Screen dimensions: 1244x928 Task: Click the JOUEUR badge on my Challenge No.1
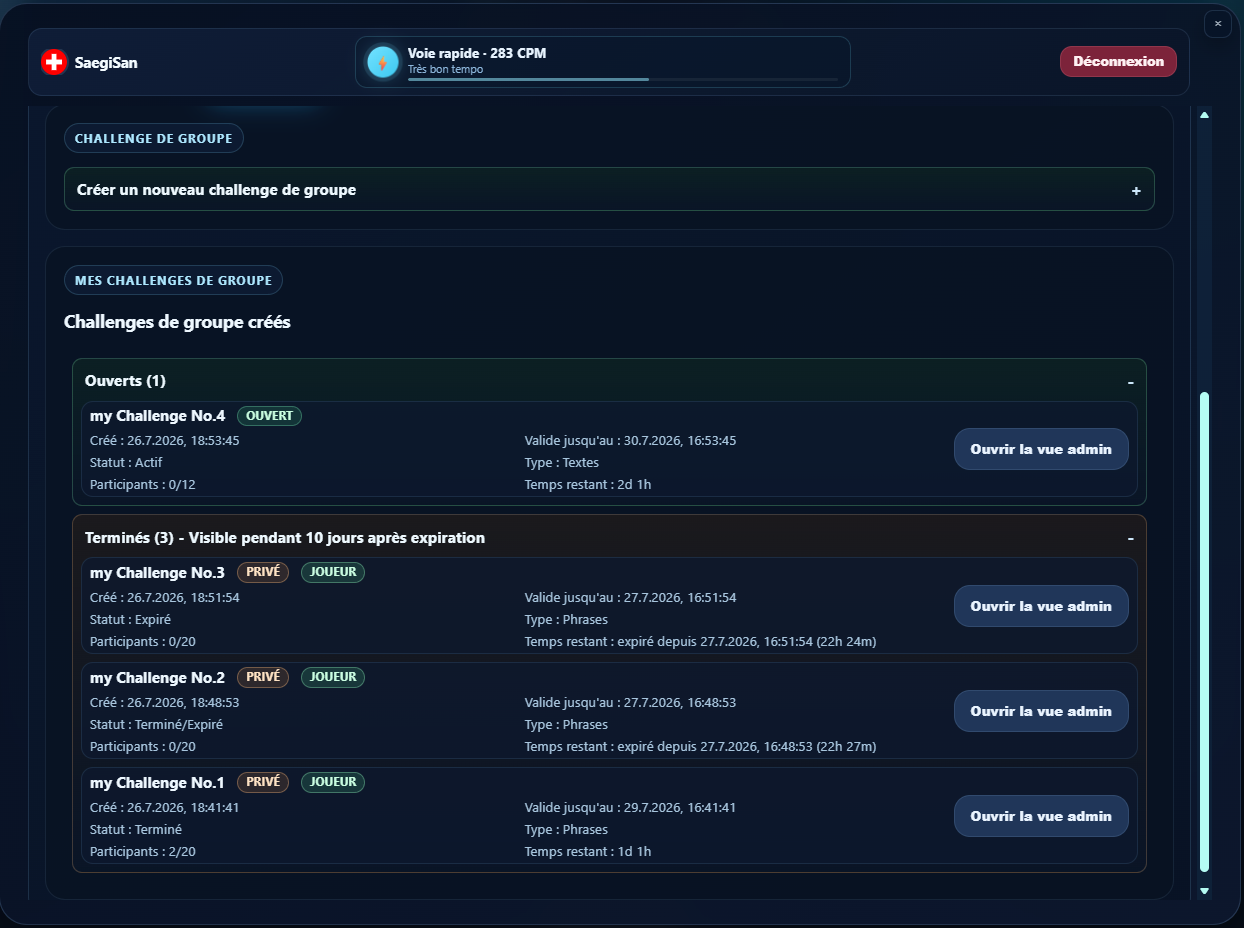[333, 782]
